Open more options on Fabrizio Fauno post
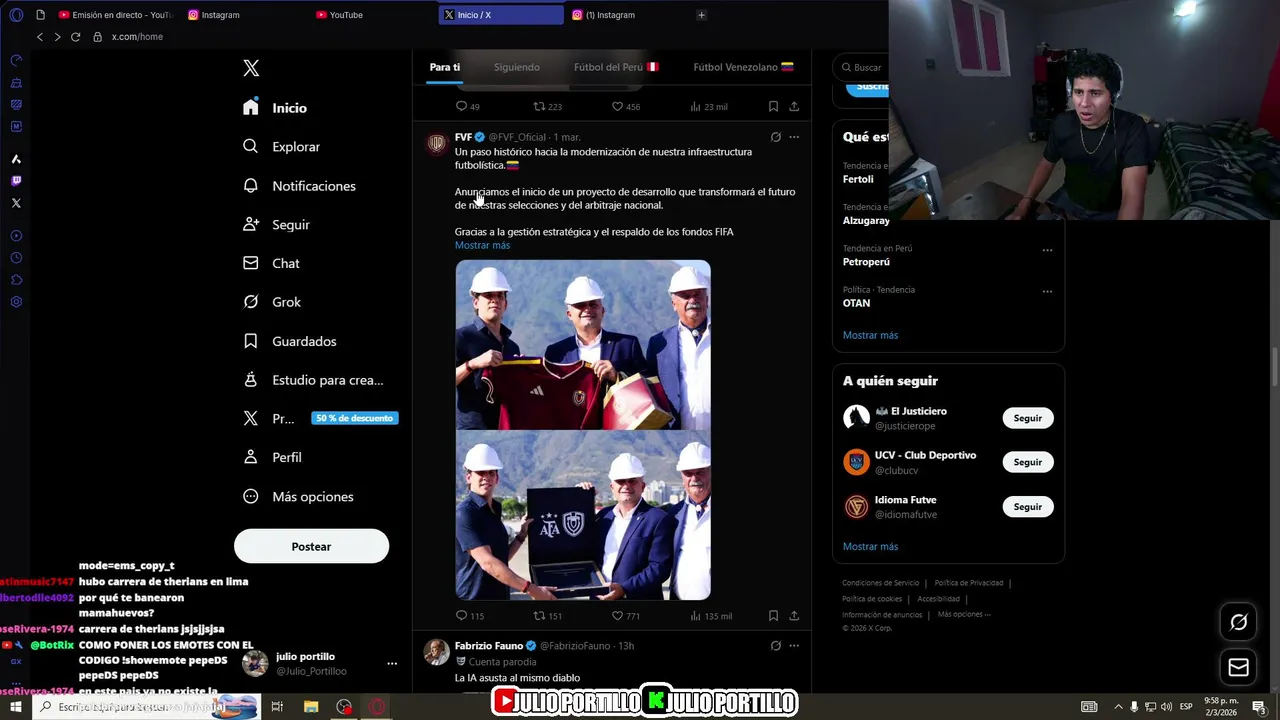 794,646
